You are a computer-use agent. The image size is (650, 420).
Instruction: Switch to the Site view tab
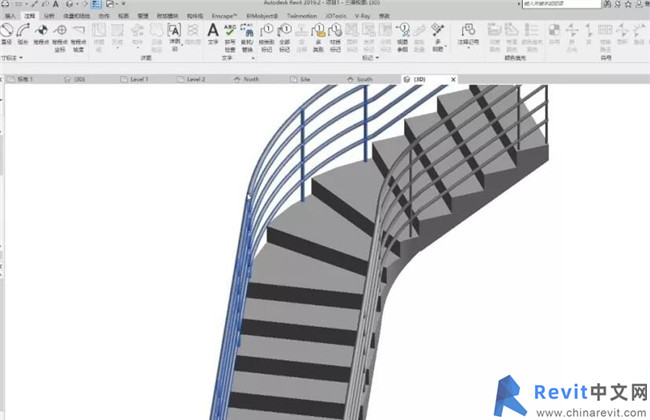point(301,79)
